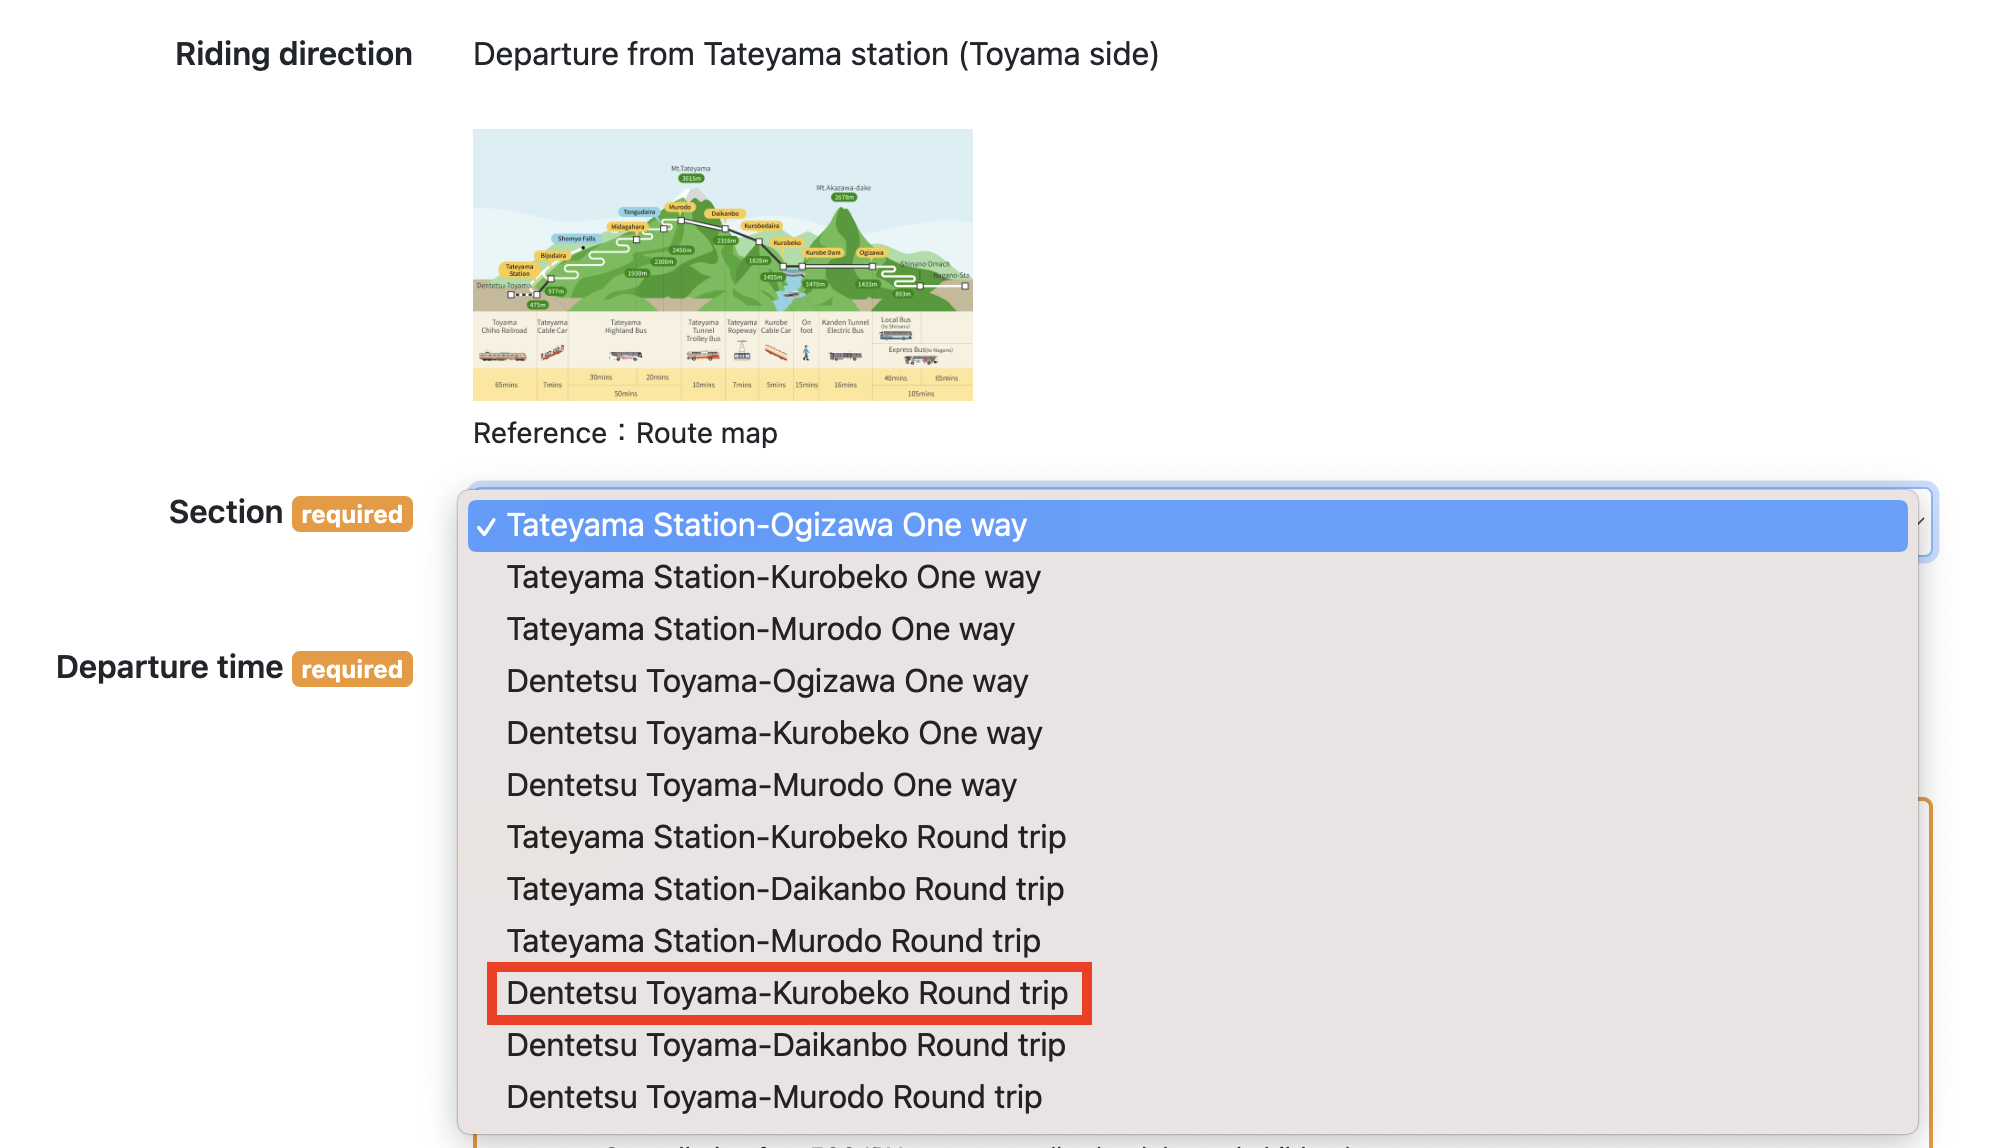The image size is (2010, 1148).
Task: Pick Tateyama Station-Murodo One way
Action: pos(760,629)
